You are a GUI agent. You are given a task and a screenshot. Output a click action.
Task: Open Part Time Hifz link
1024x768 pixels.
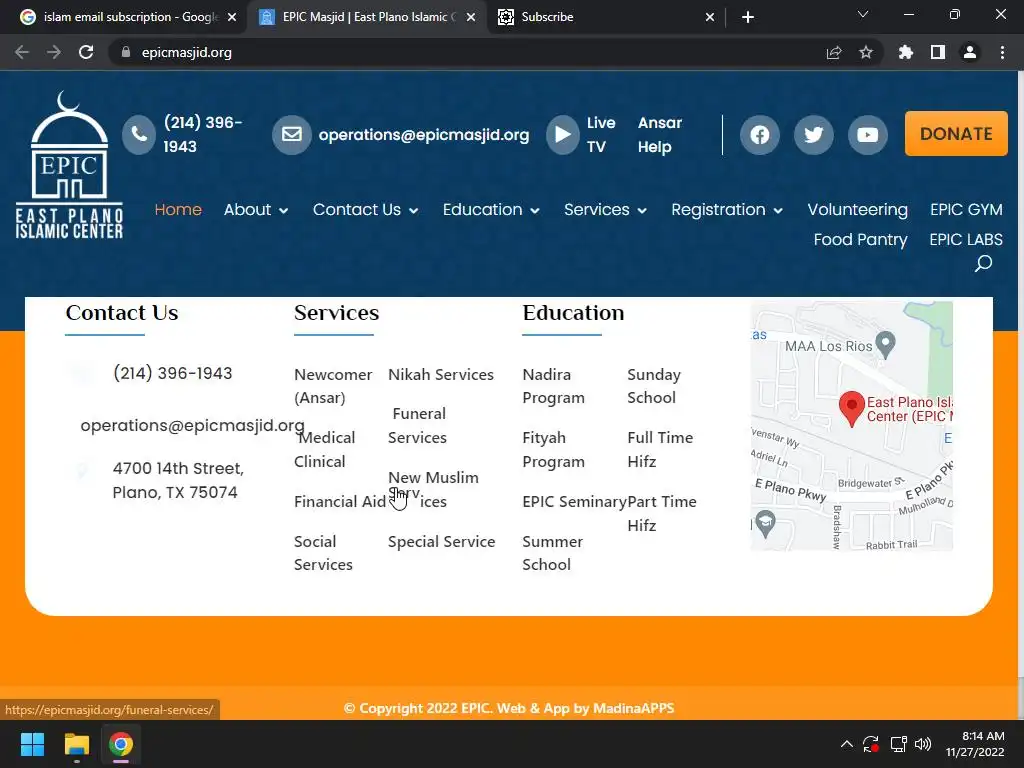pyautogui.click(x=662, y=513)
